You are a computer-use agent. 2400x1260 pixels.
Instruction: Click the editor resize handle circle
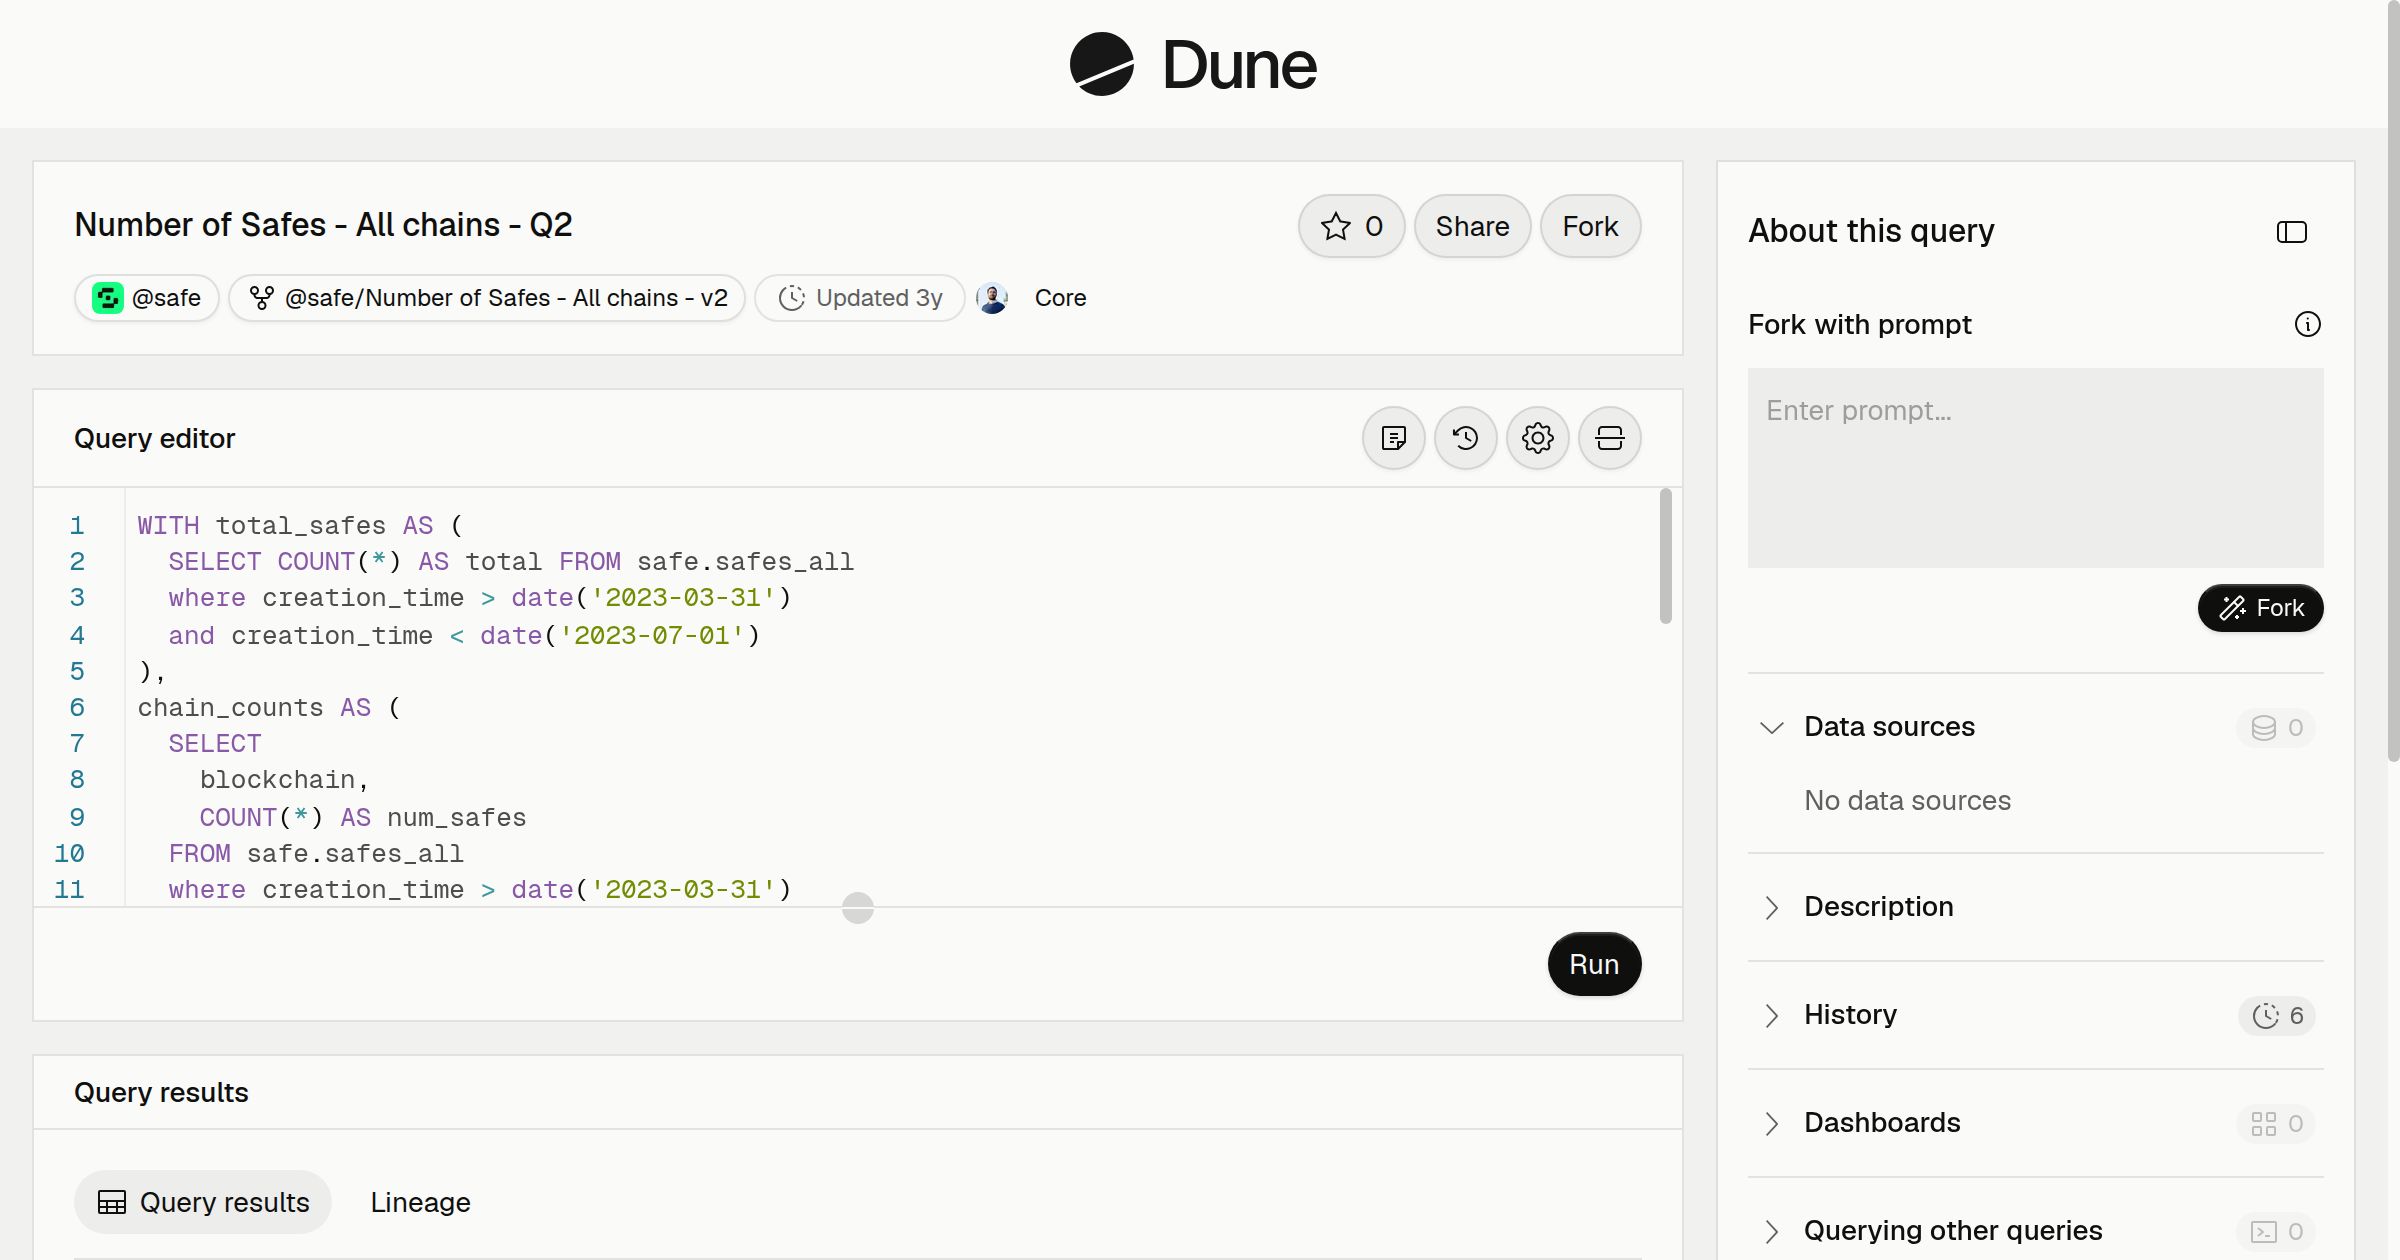[858, 908]
